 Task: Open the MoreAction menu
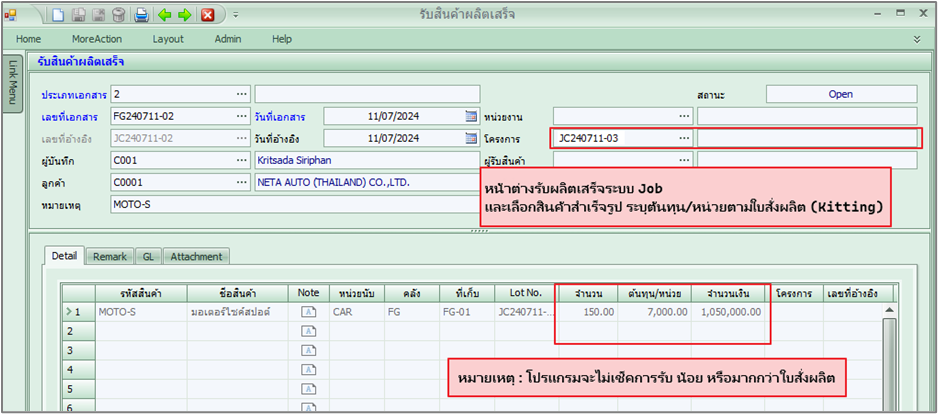point(96,38)
